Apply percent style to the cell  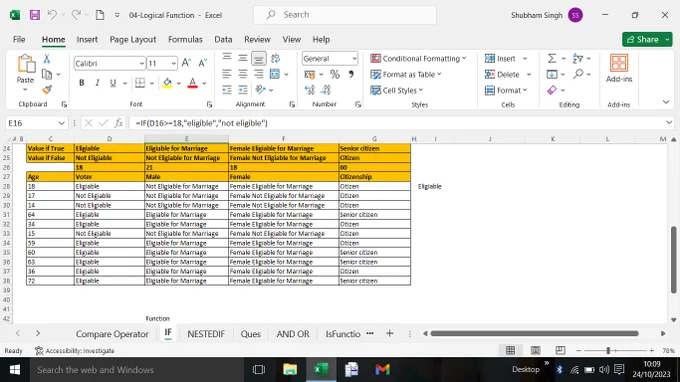[x=334, y=75]
